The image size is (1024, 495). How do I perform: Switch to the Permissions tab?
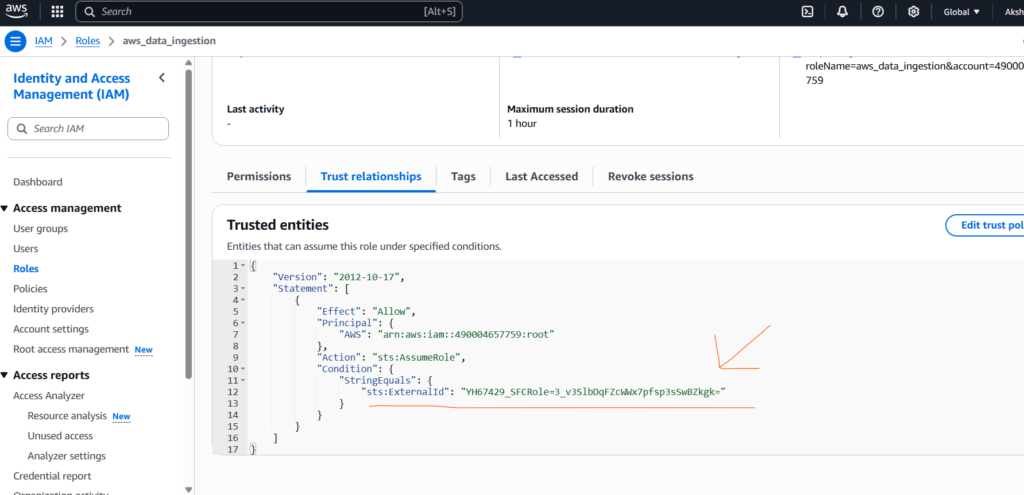(259, 176)
